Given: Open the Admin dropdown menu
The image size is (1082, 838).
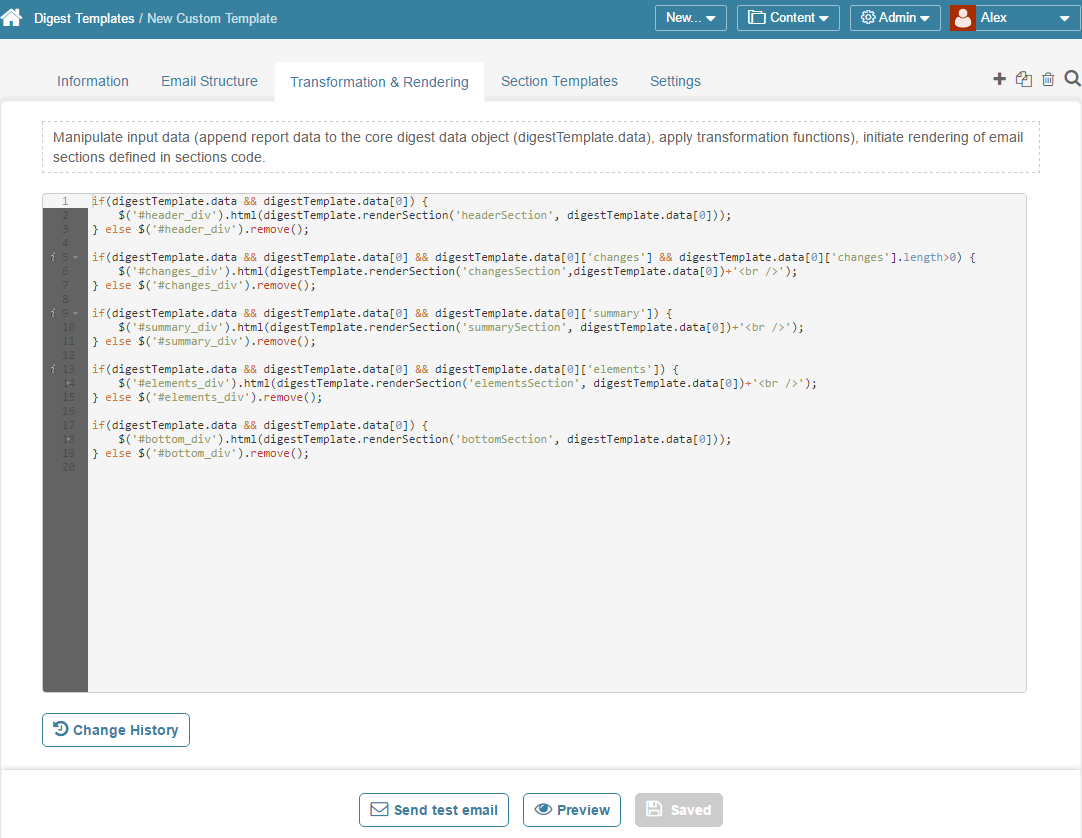Looking at the screenshot, I should (895, 18).
